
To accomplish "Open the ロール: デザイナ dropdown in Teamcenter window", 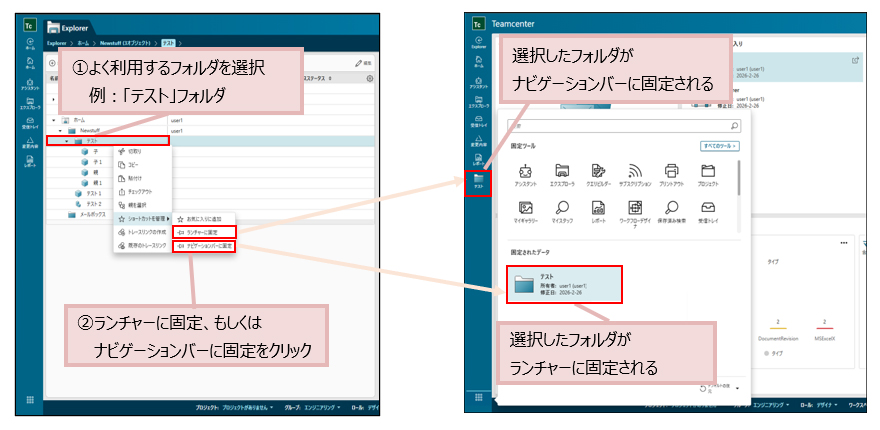I will click(819, 404).
